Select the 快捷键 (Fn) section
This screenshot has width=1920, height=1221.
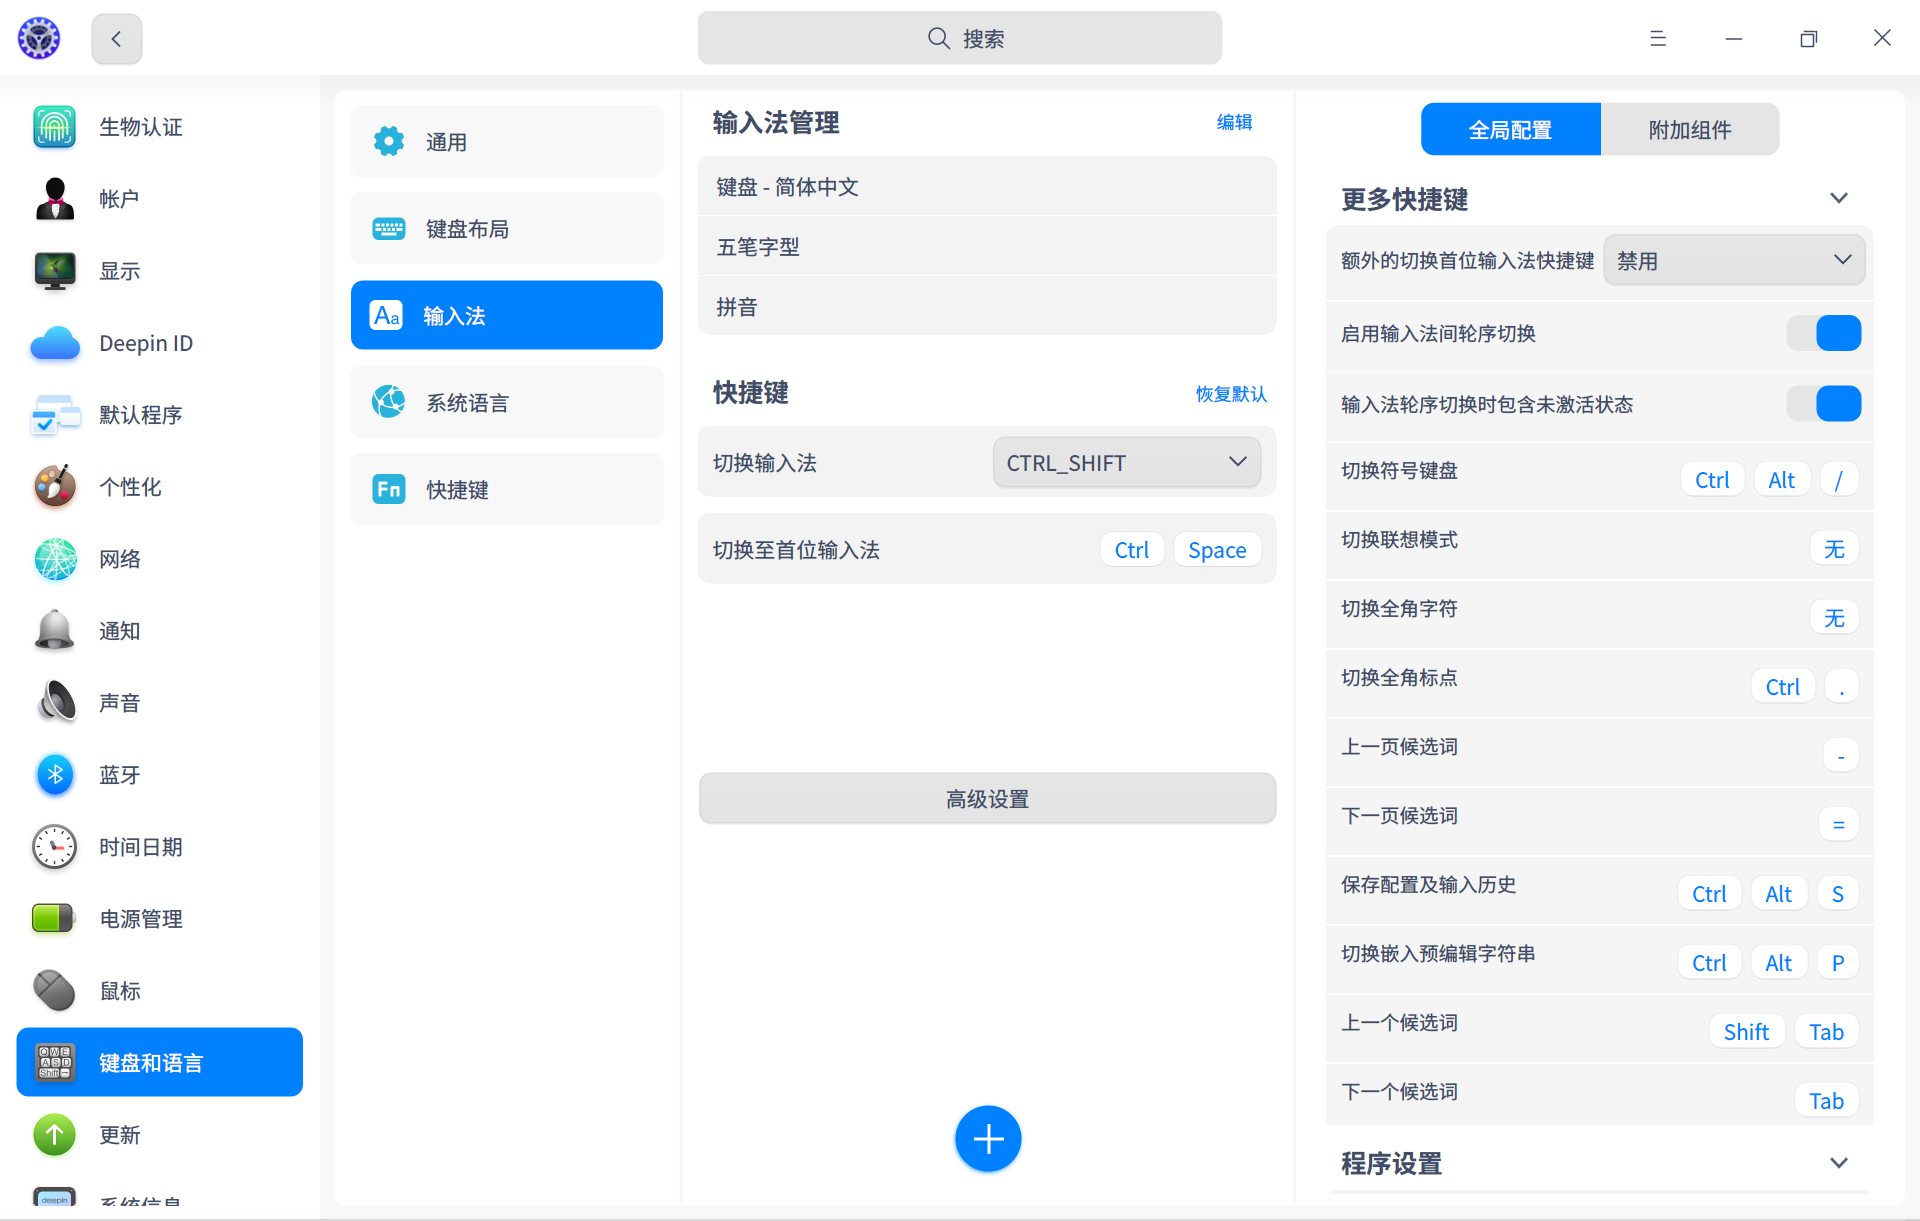point(506,489)
